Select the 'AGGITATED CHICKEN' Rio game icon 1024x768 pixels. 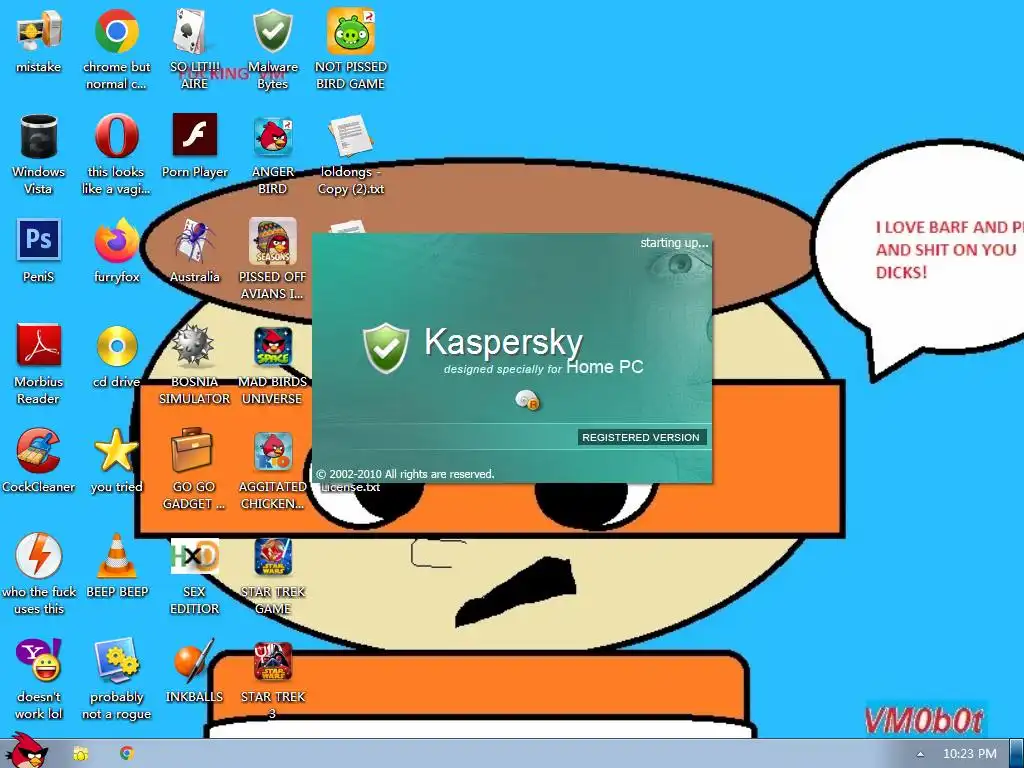[x=272, y=451]
